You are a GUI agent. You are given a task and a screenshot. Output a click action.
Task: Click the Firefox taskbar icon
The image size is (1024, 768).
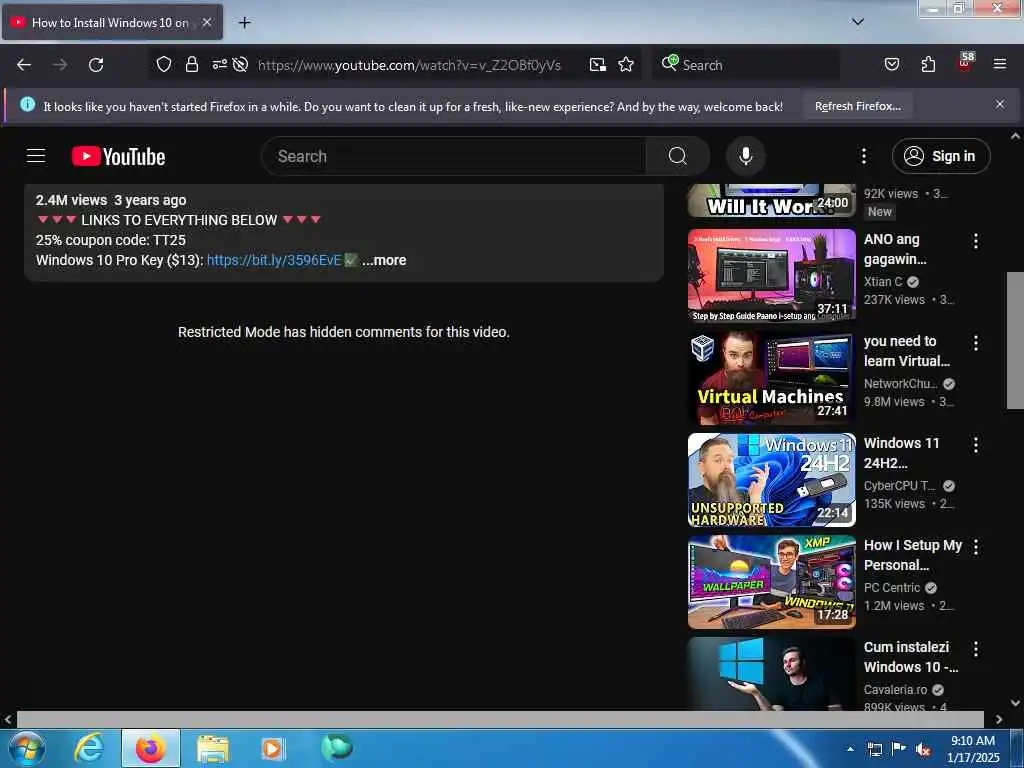(150, 748)
